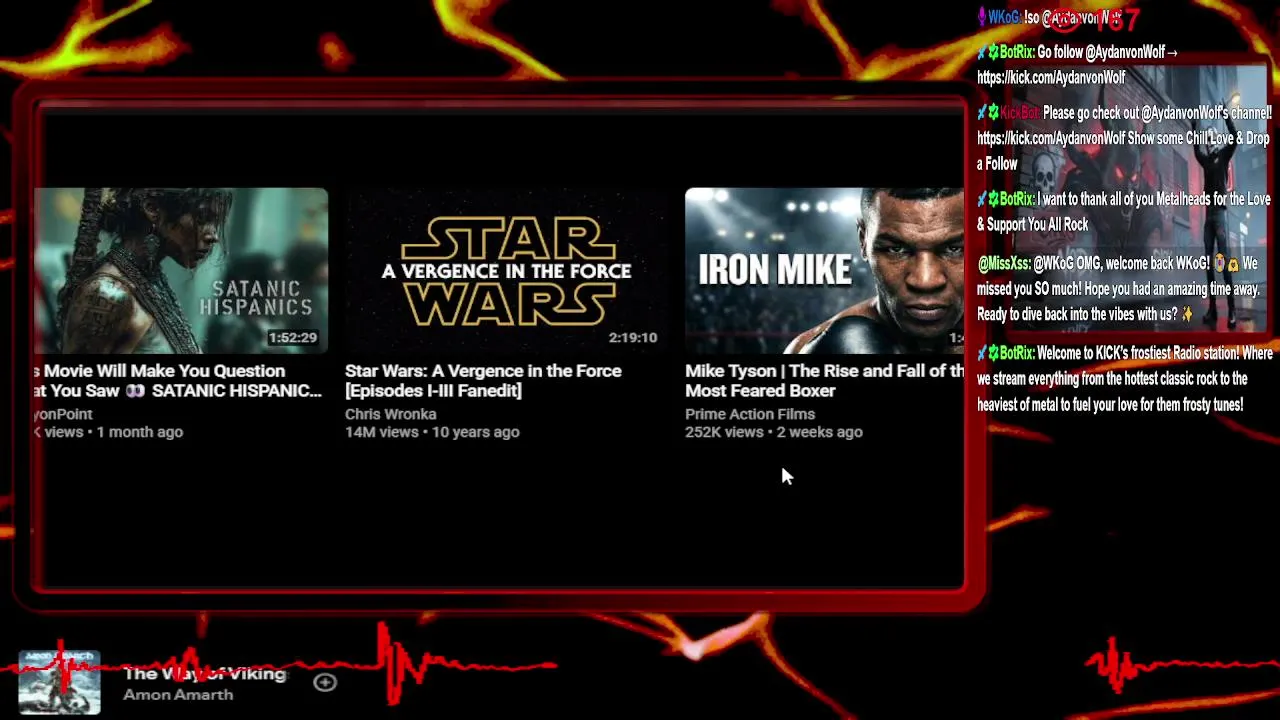1280x720 pixels.
Task: Click '252K views • 2 weeks ago' text
Action: click(x=774, y=432)
